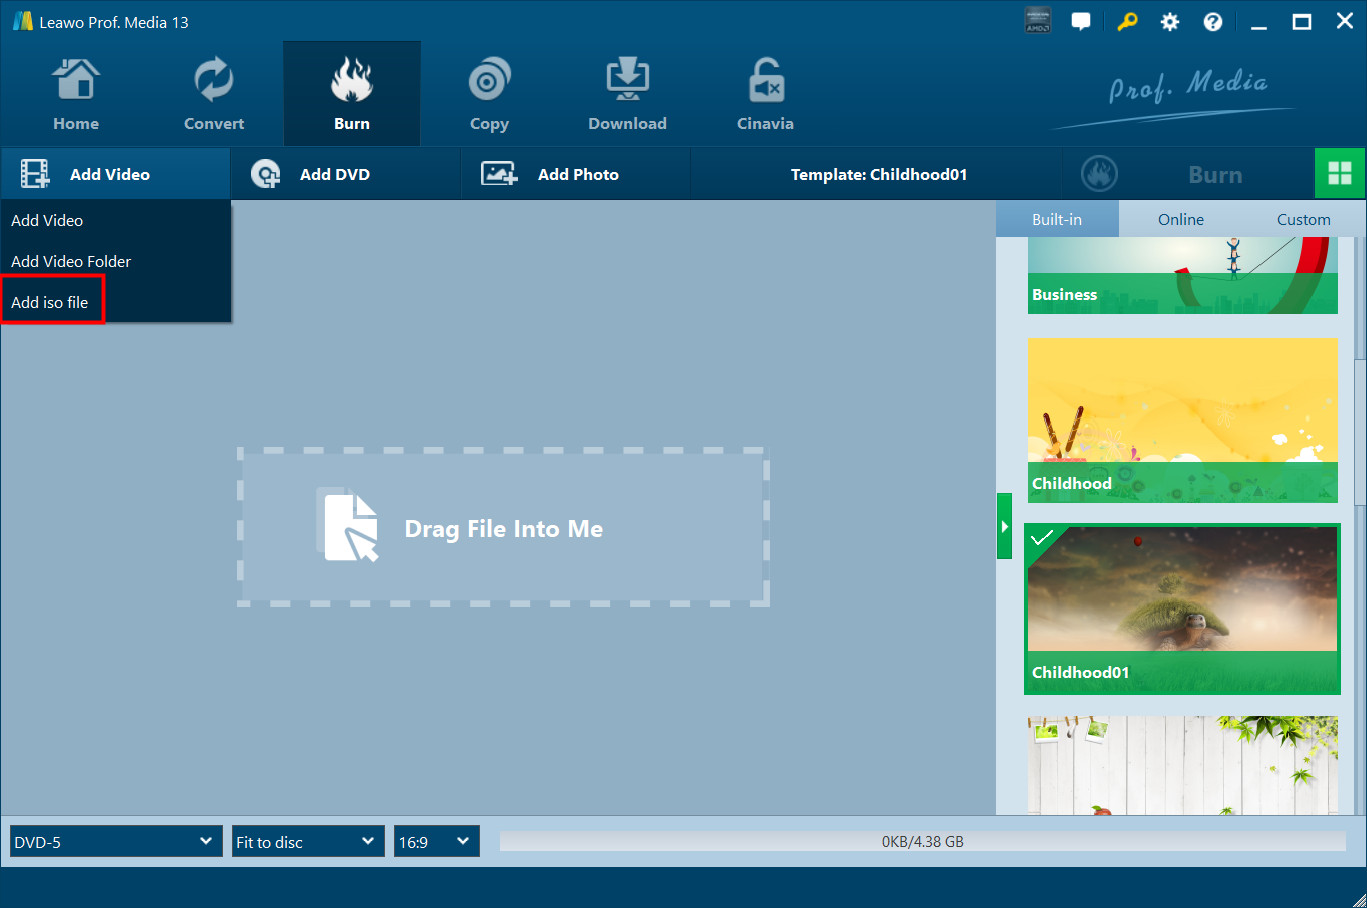The height and width of the screenshot is (908, 1367).
Task: Click the Add DVD button
Action: (x=334, y=174)
